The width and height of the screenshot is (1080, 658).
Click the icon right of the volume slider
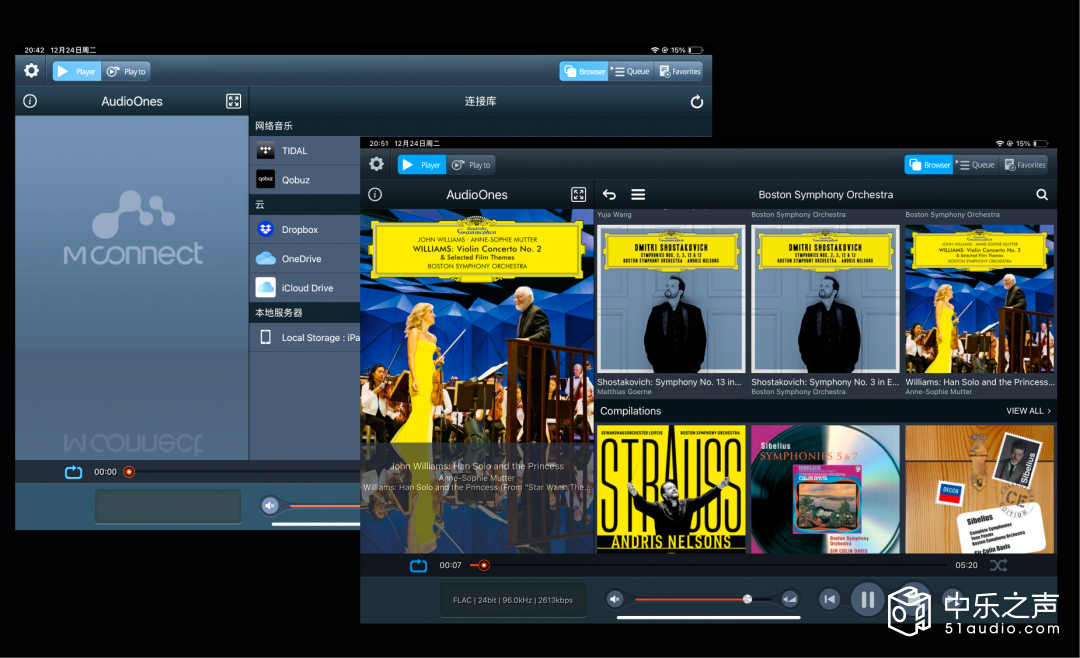pos(789,599)
